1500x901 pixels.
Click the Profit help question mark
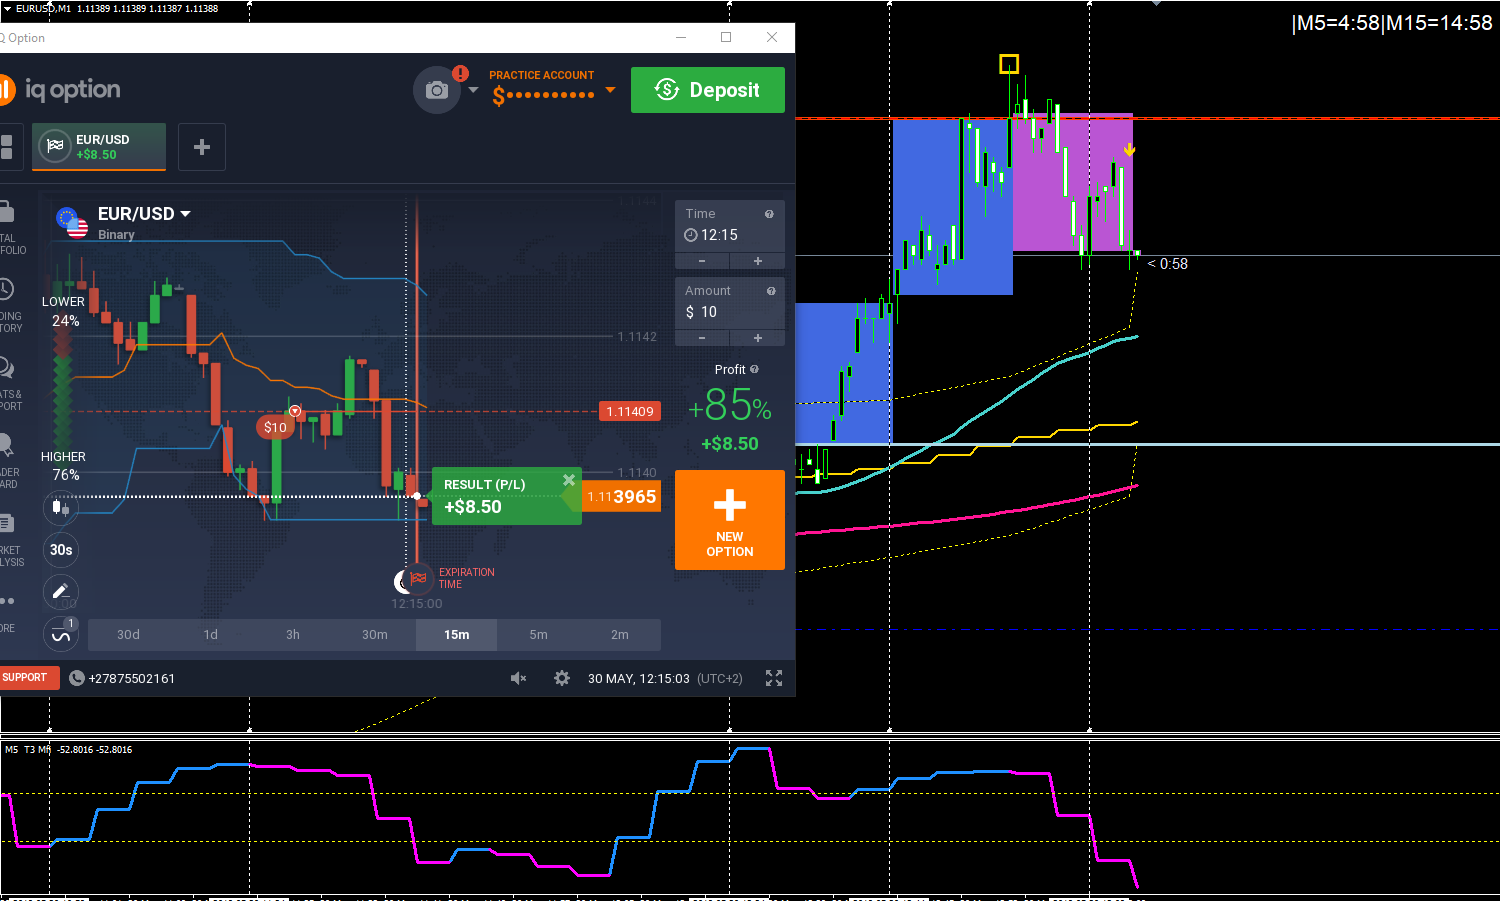754,369
